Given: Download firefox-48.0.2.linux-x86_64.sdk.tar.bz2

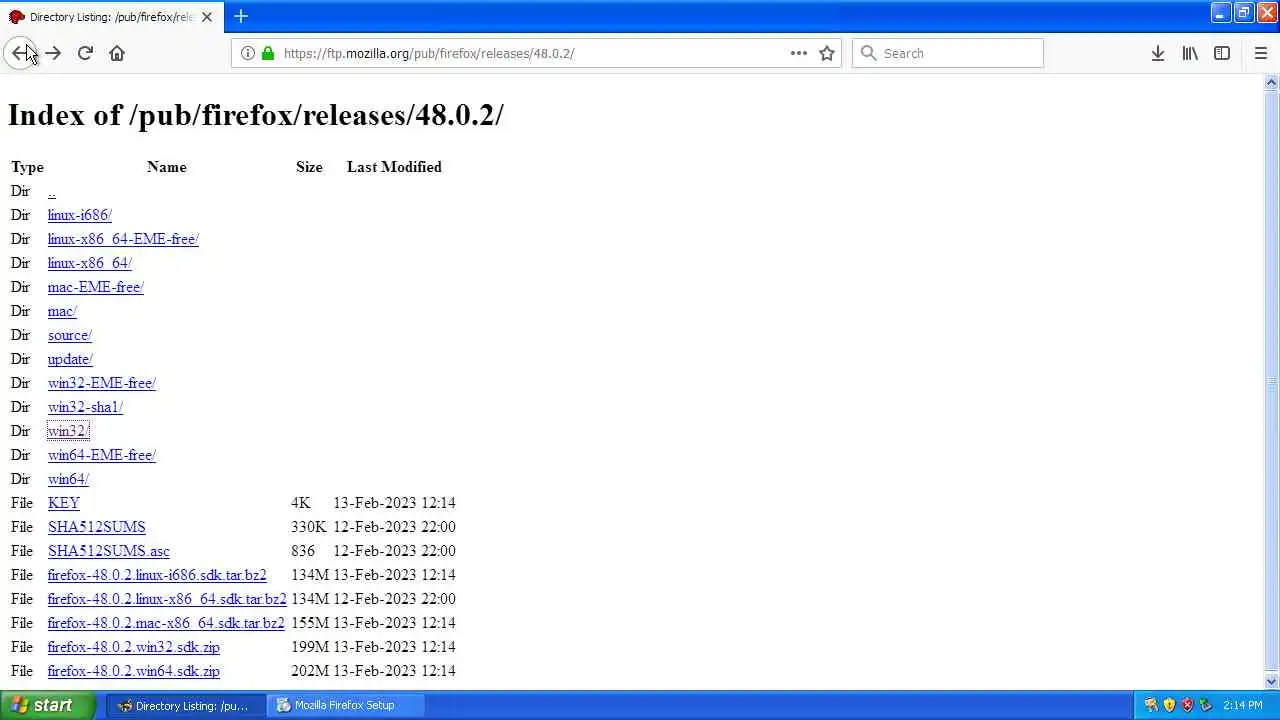Looking at the screenshot, I should click(x=167, y=599).
